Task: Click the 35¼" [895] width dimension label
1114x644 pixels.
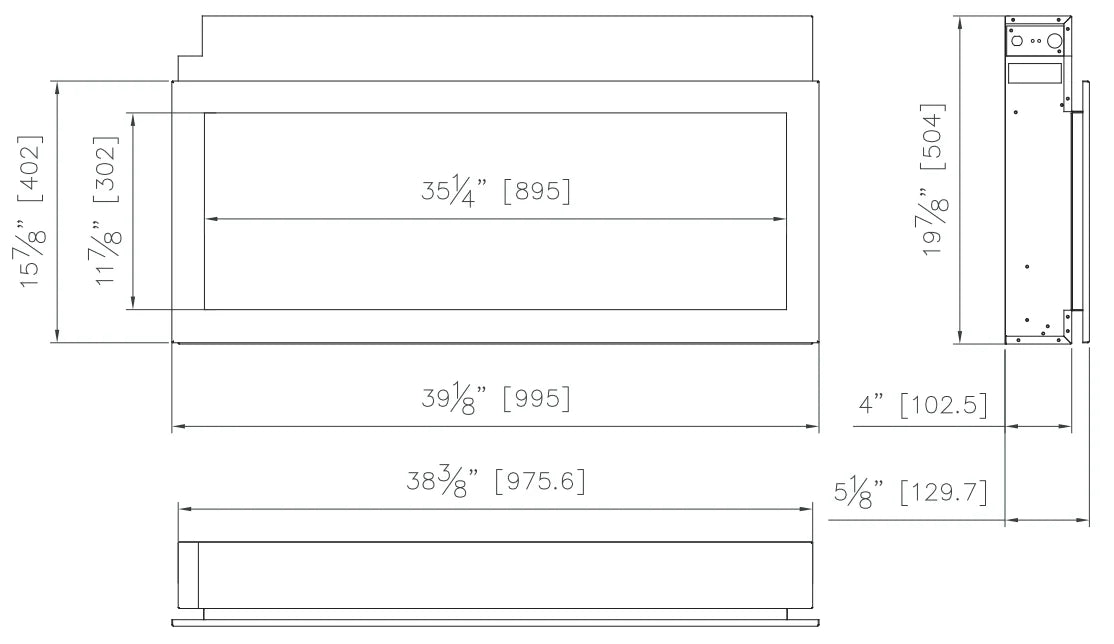Action: 495,191
